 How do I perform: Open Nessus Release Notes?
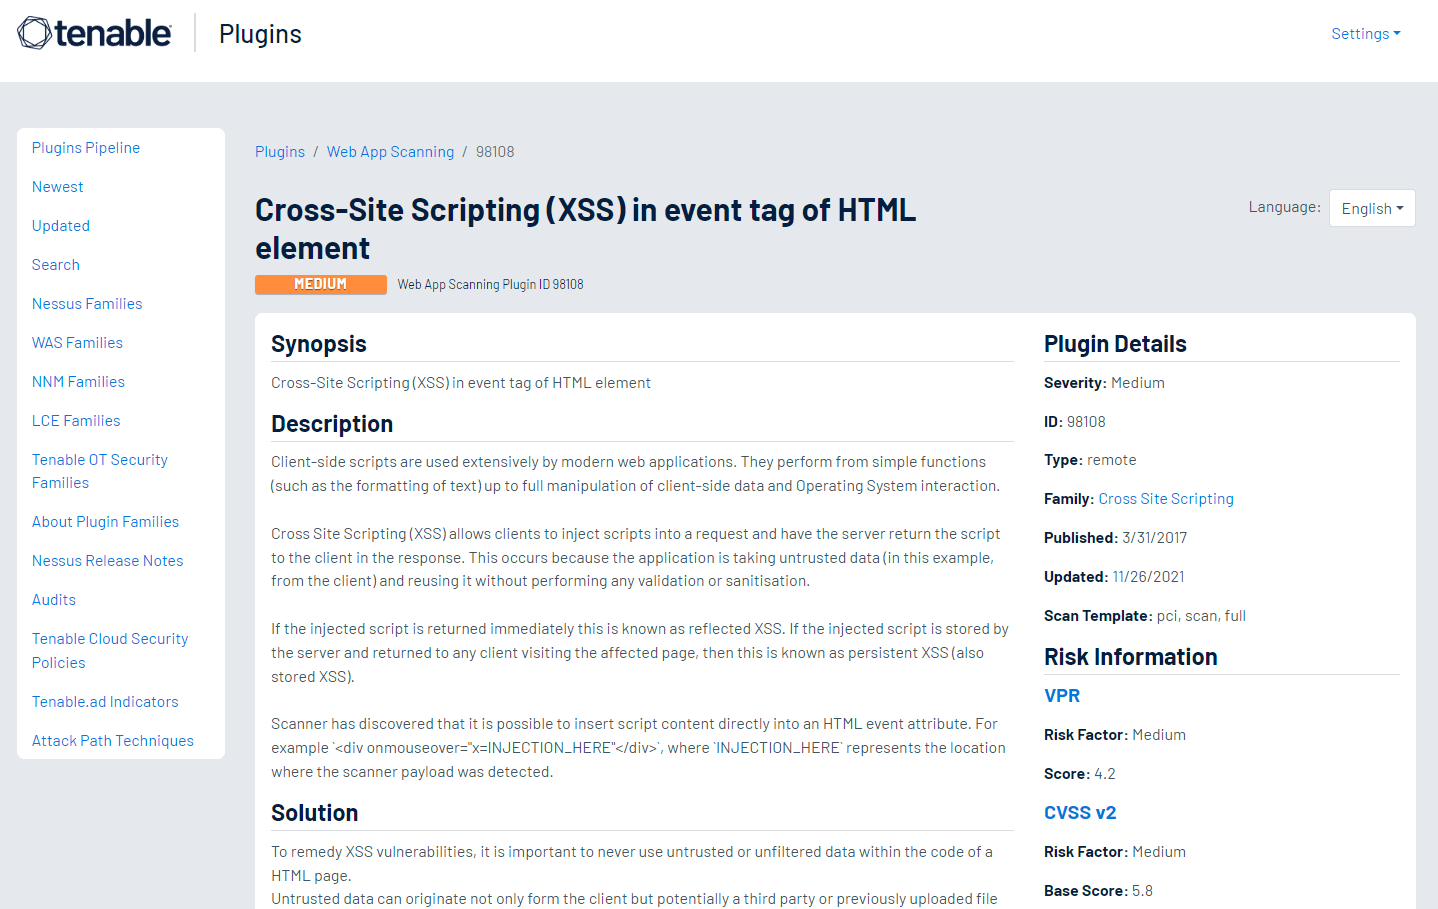click(108, 561)
